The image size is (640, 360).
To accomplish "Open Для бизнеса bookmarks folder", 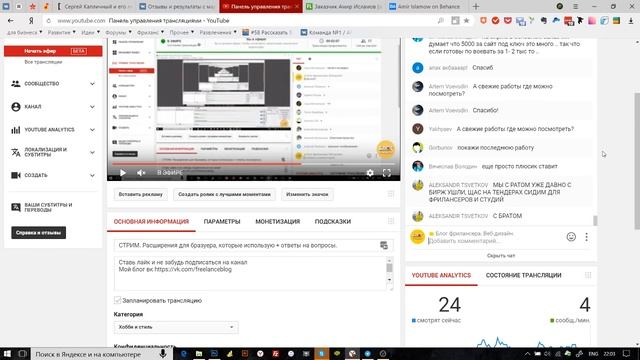I will [x=24, y=32].
